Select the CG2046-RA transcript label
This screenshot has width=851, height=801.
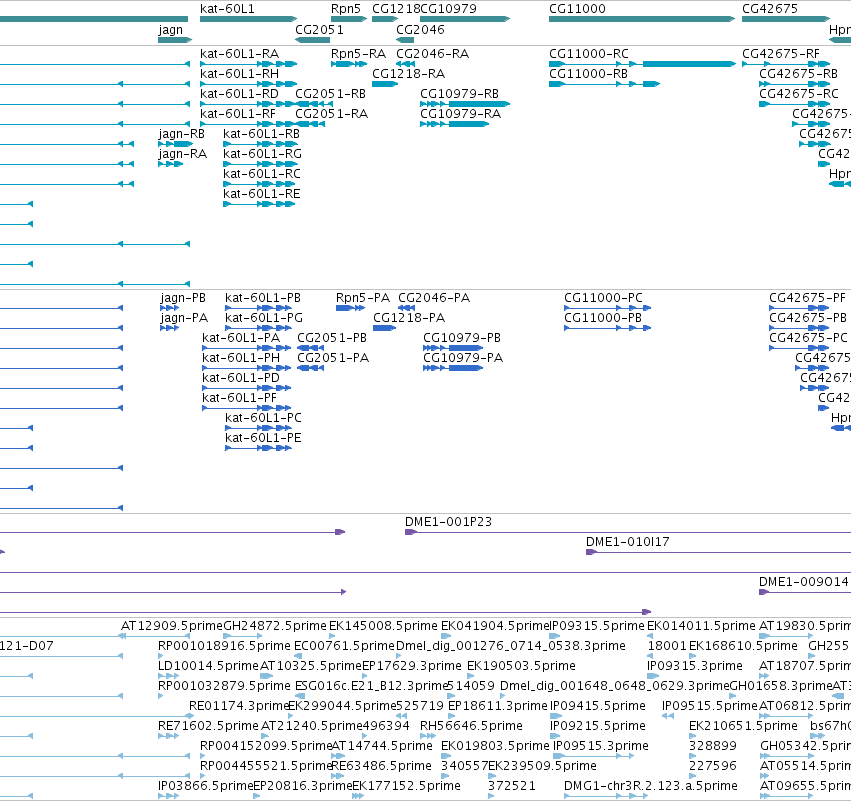[x=433, y=54]
